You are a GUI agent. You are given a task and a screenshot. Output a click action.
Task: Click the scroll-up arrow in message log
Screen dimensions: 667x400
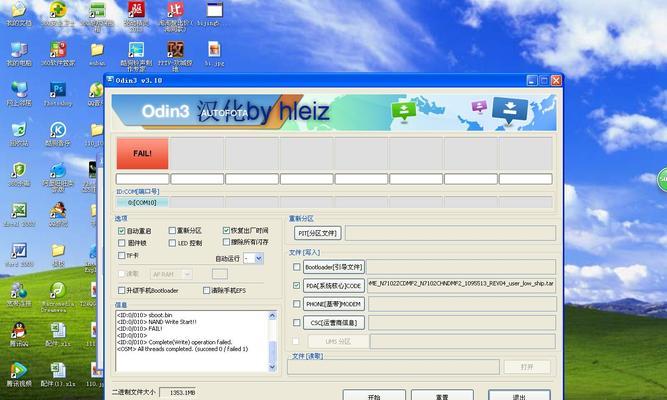[273, 315]
